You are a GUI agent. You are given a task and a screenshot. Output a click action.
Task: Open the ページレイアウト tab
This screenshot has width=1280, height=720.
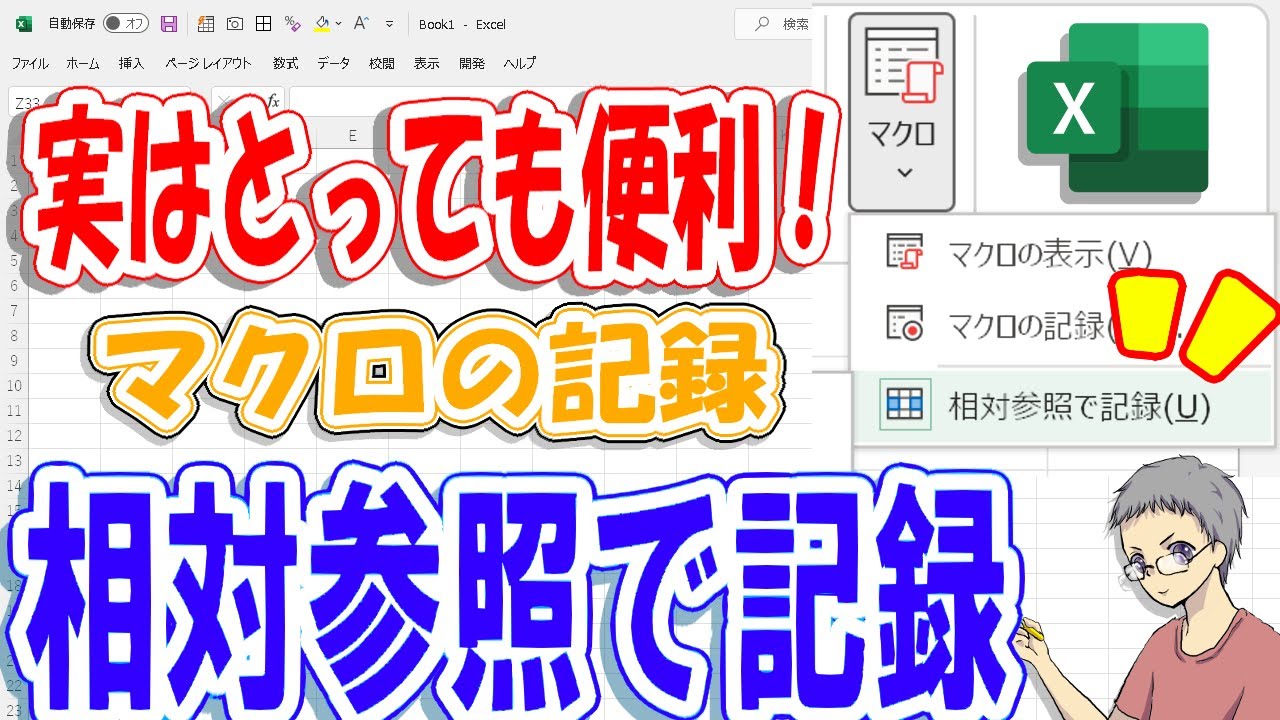point(208,63)
